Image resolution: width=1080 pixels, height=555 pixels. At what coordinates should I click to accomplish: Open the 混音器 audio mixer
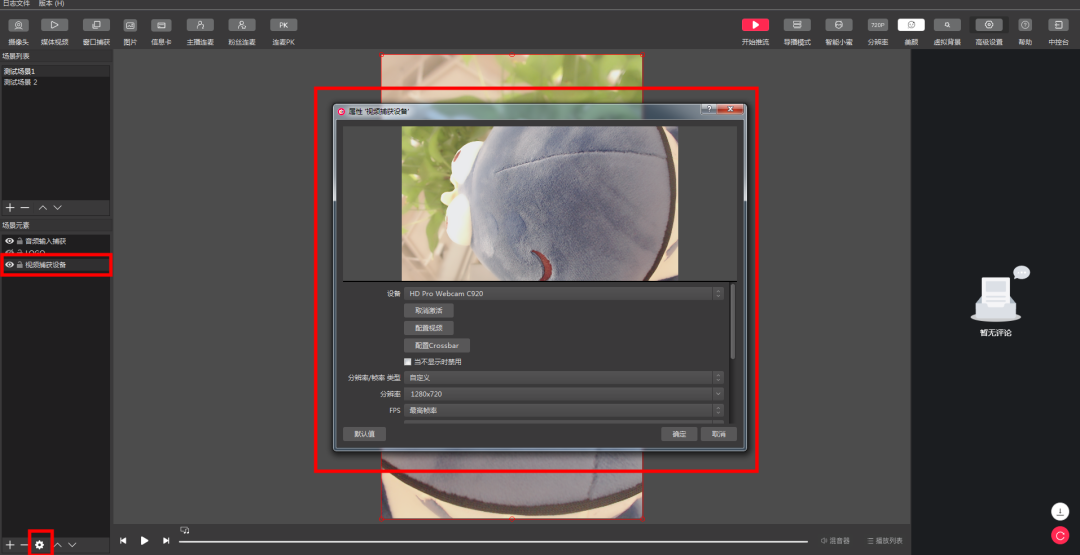pyautogui.click(x=835, y=541)
